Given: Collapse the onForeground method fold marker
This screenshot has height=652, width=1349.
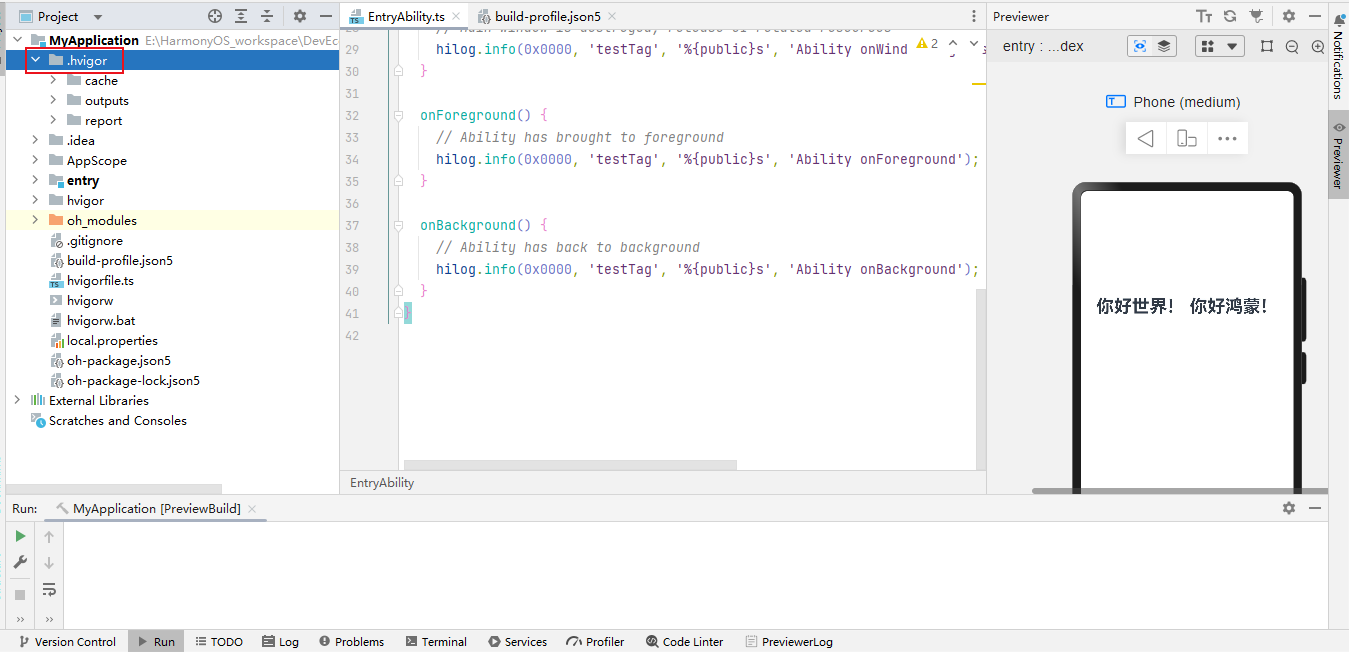Looking at the screenshot, I should [x=398, y=115].
